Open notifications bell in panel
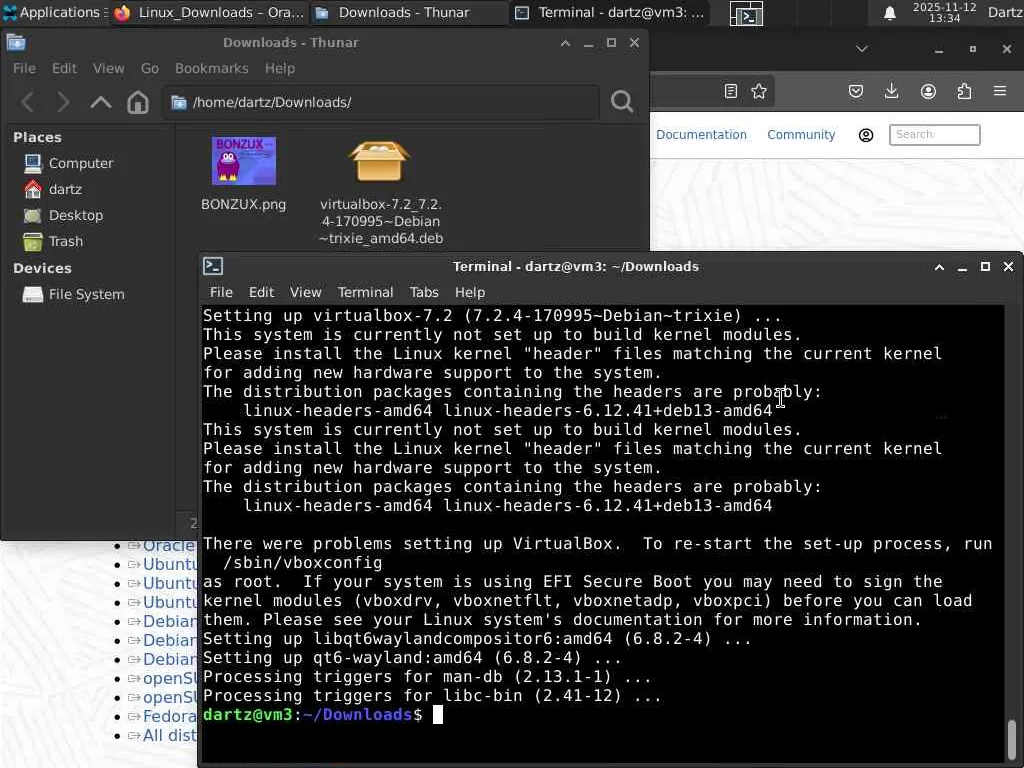The image size is (1024, 768). click(x=889, y=13)
